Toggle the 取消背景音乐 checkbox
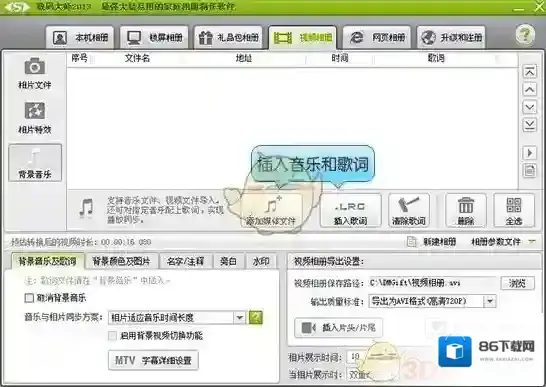The height and width of the screenshot is (387, 546). [29, 298]
